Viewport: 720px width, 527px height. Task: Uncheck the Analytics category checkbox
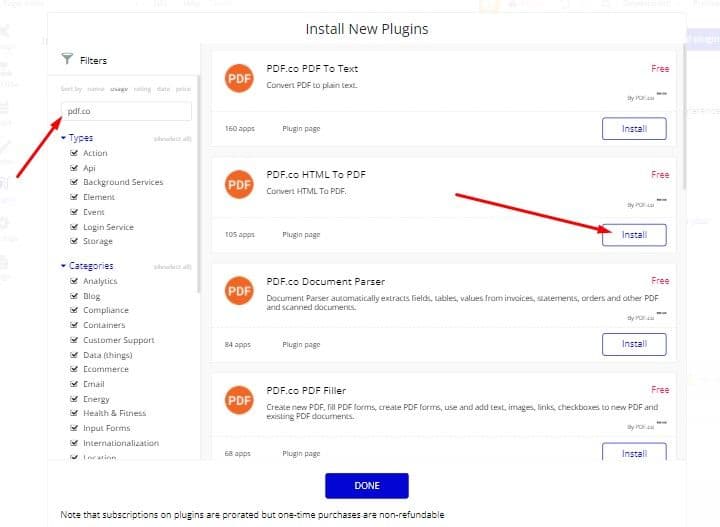click(74, 281)
